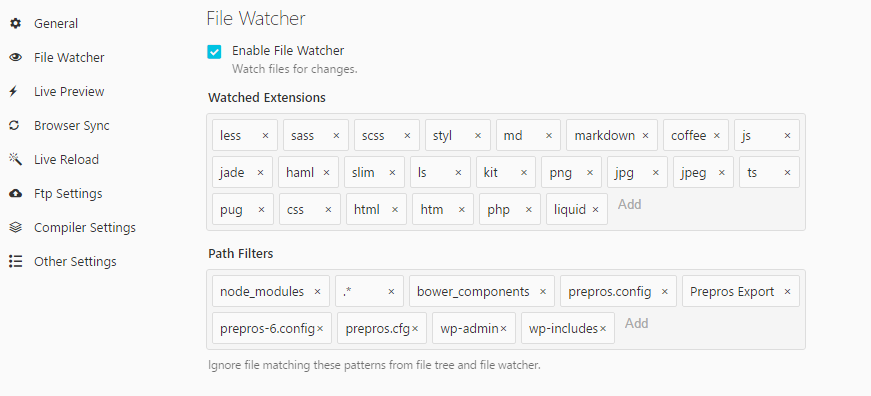The image size is (871, 396).
Task: Disable the Enable File Watcher checkbox
Action: pyautogui.click(x=214, y=52)
